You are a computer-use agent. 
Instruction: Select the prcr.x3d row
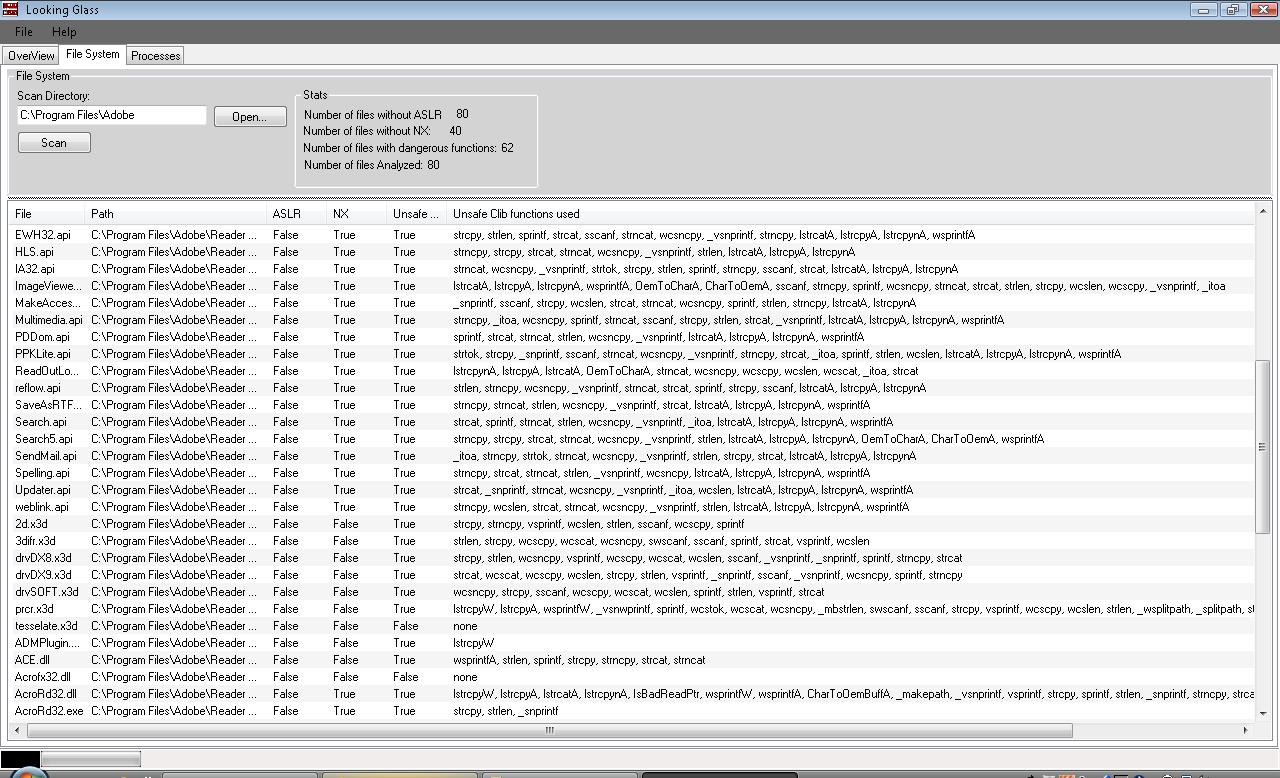(632, 609)
